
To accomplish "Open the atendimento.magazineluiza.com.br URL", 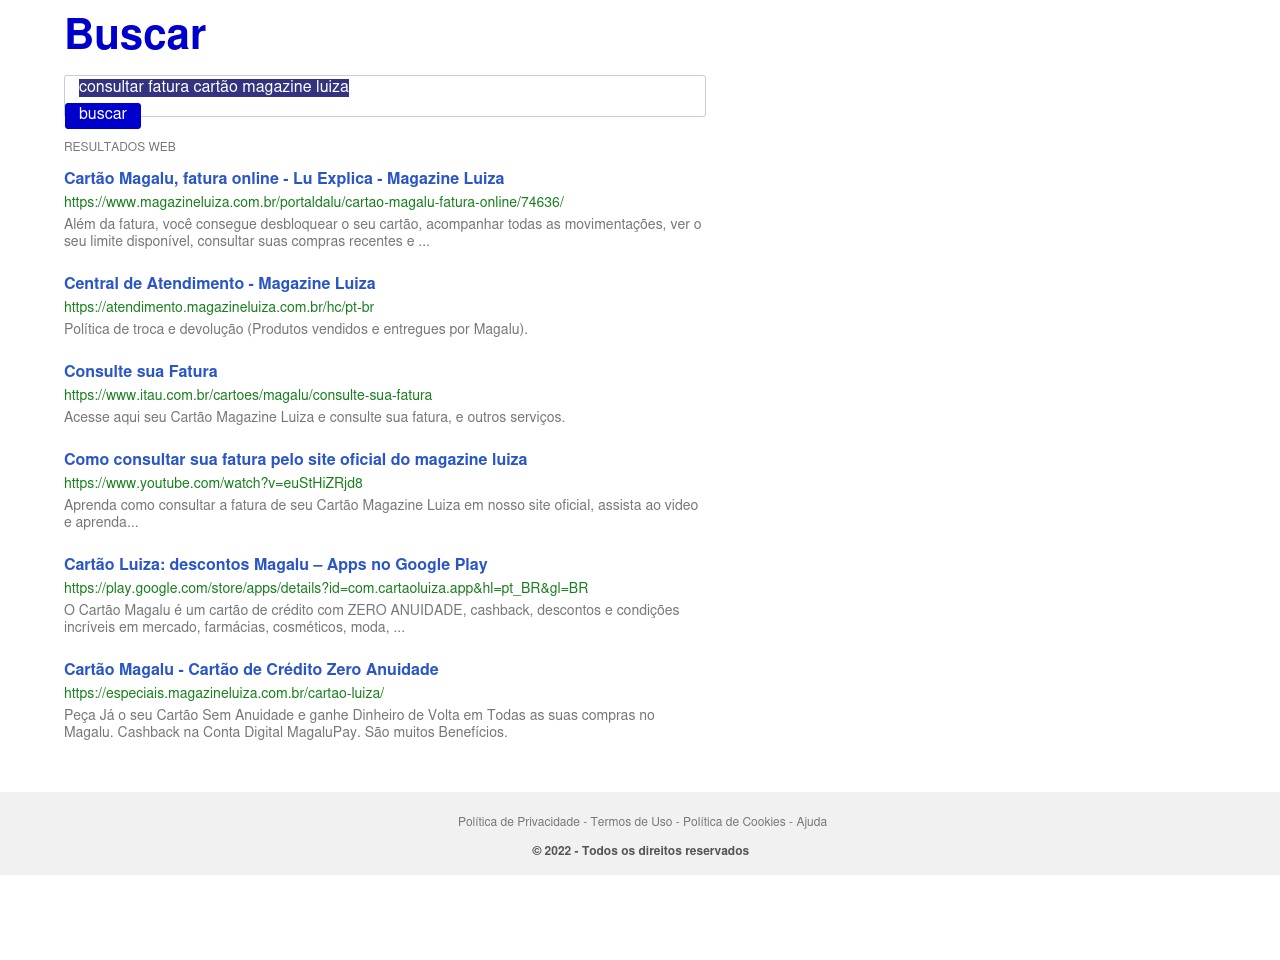I will point(219,307).
